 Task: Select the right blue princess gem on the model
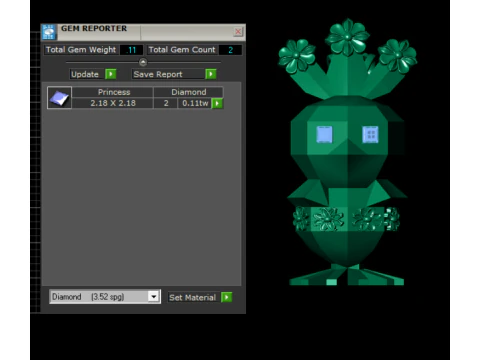point(370,135)
